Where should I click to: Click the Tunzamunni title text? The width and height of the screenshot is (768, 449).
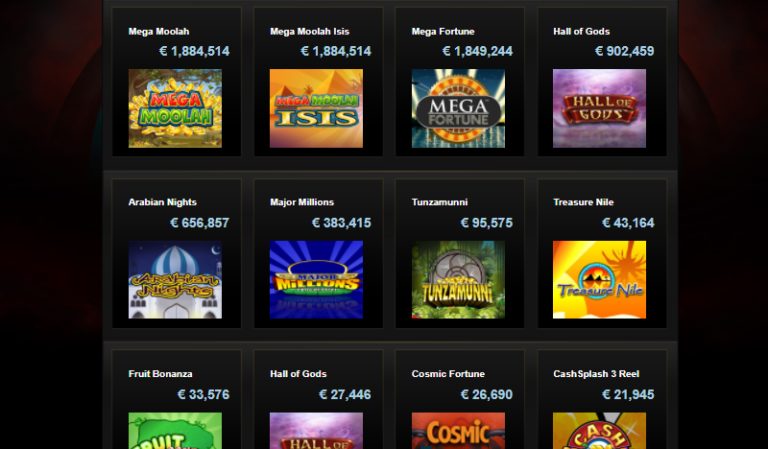[439, 202]
